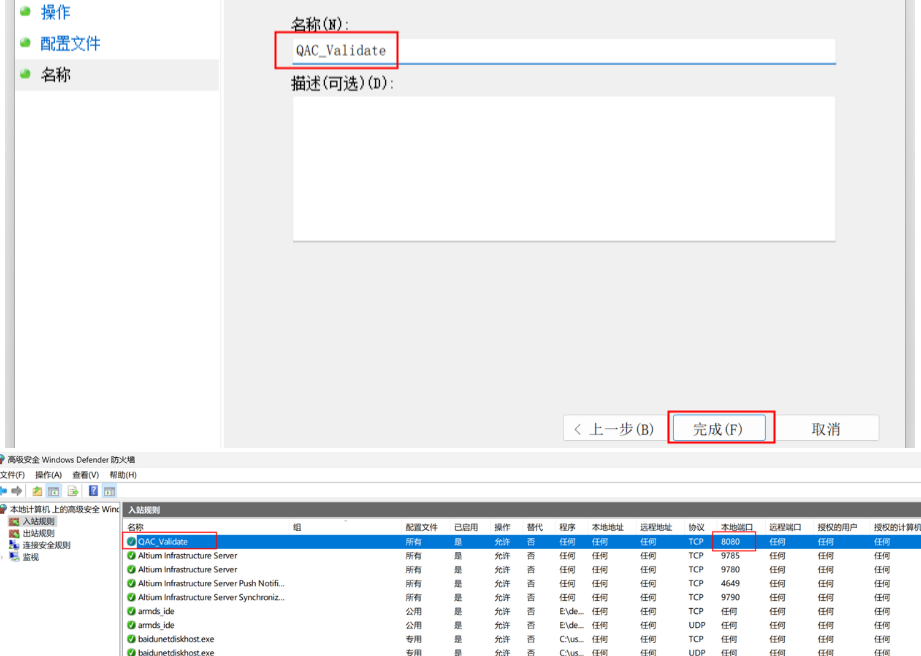Viewport: 921px width, 656px height.
Task: Click the 完成(F) button
Action: pyautogui.click(x=719, y=428)
